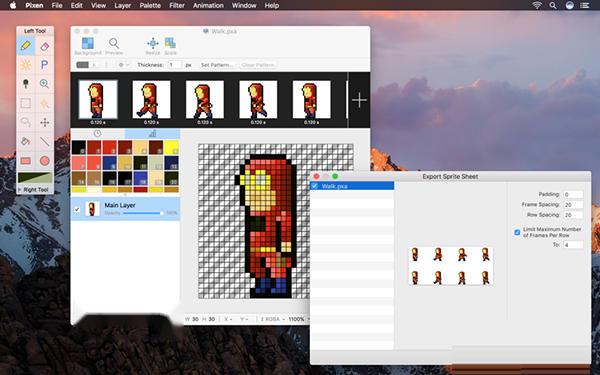Screen dimensions: 600x375
Task: Open the Pixen application menu
Action: pyautogui.click(x=34, y=5)
